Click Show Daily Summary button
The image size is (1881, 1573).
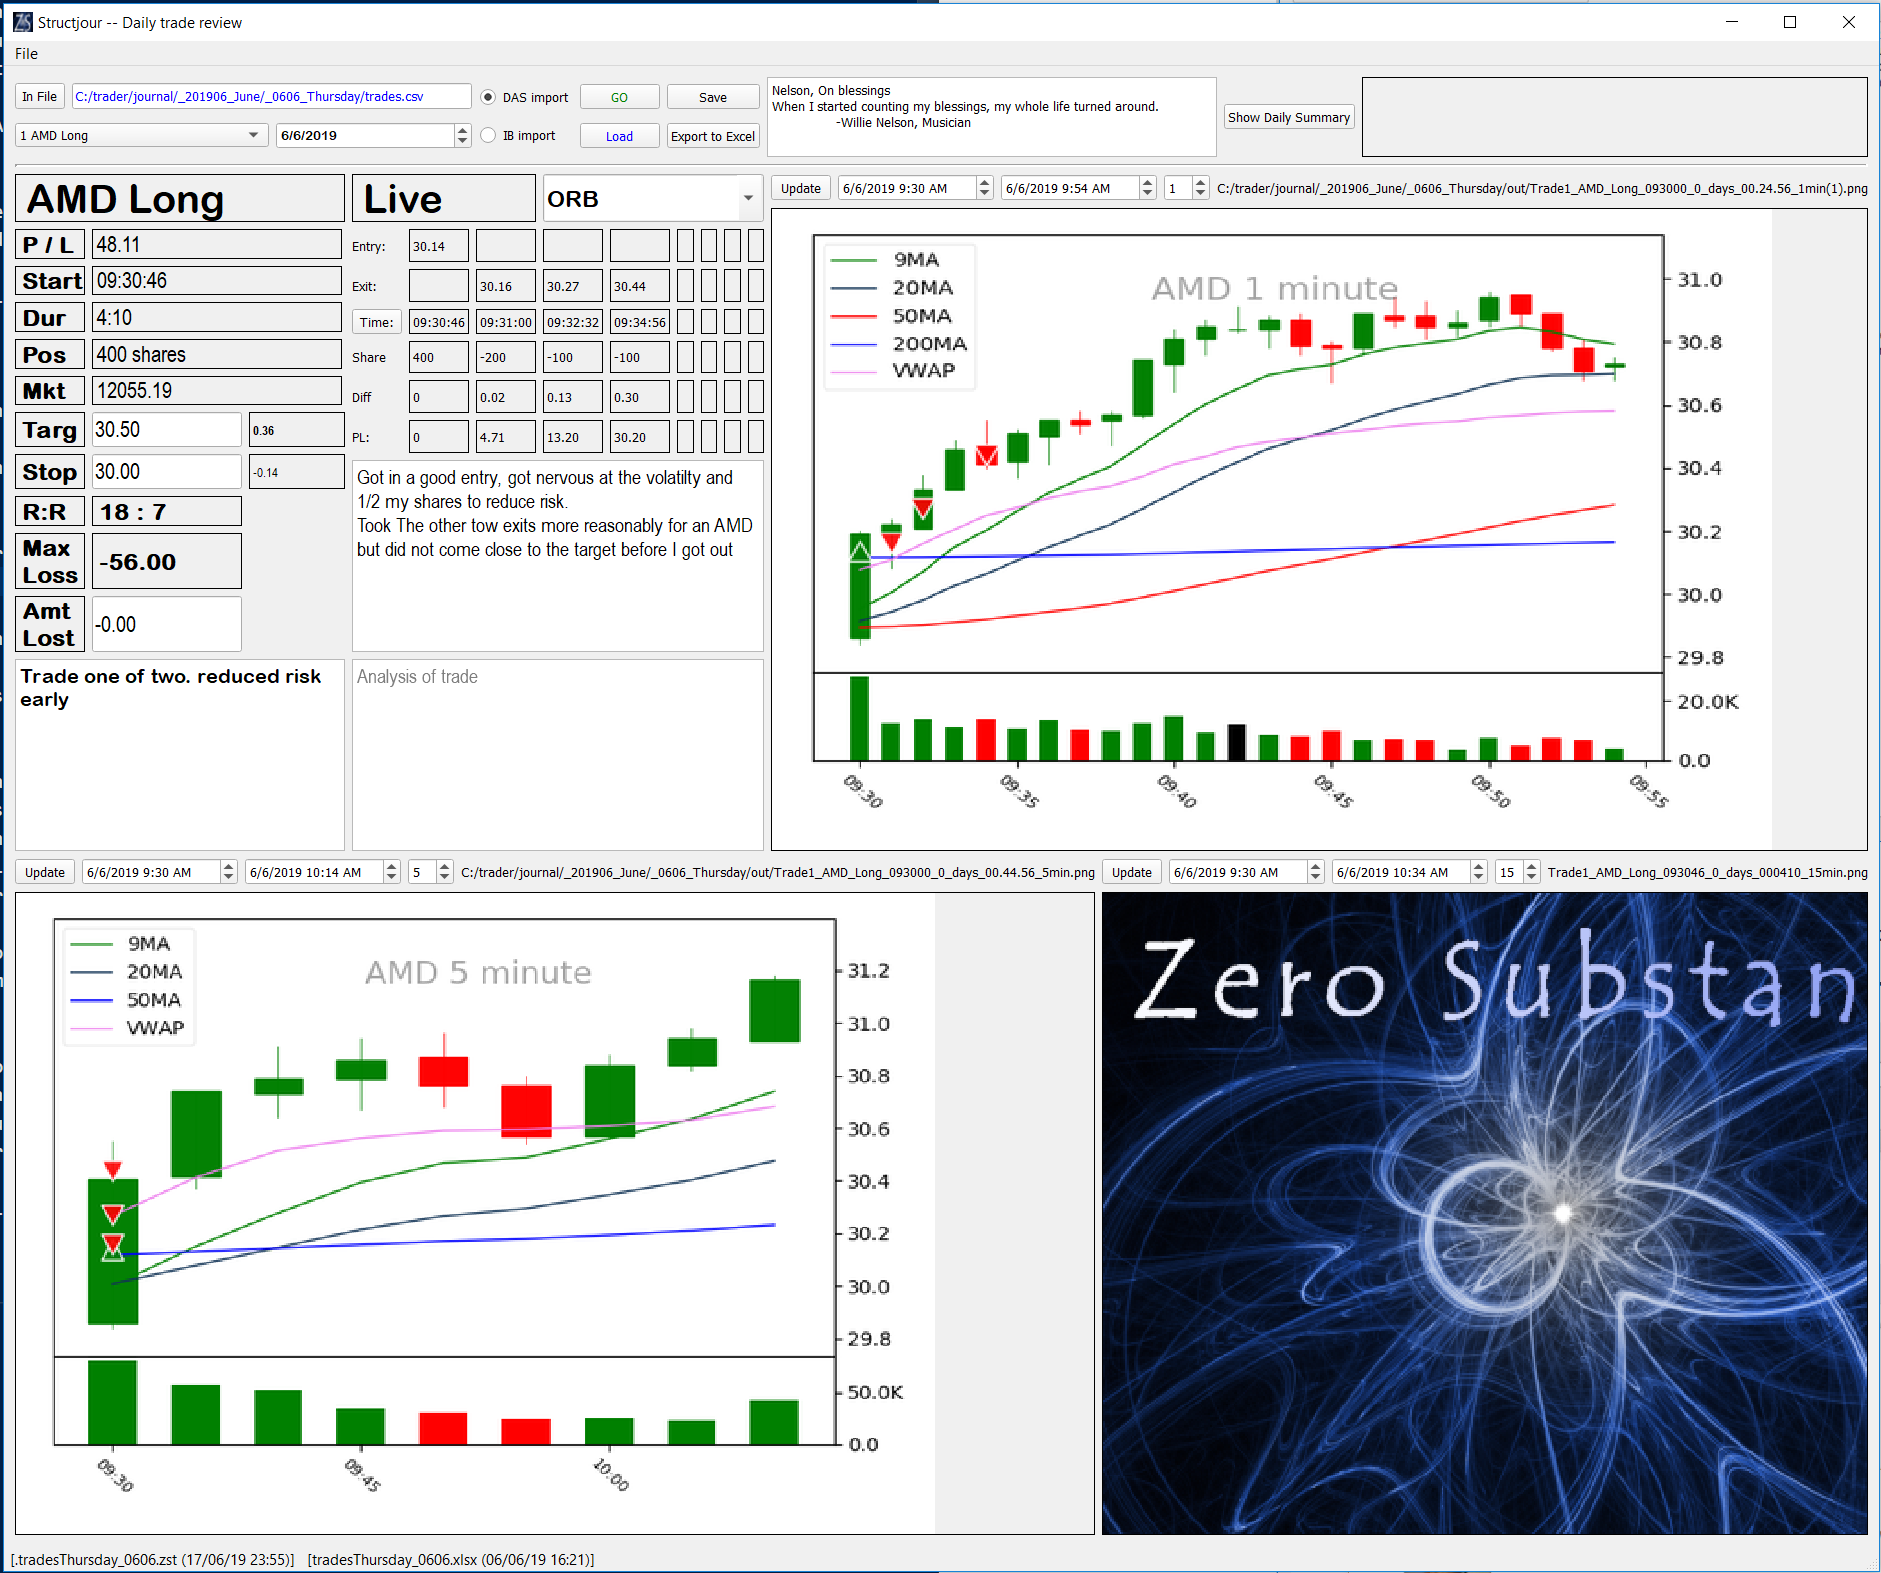tap(1289, 117)
